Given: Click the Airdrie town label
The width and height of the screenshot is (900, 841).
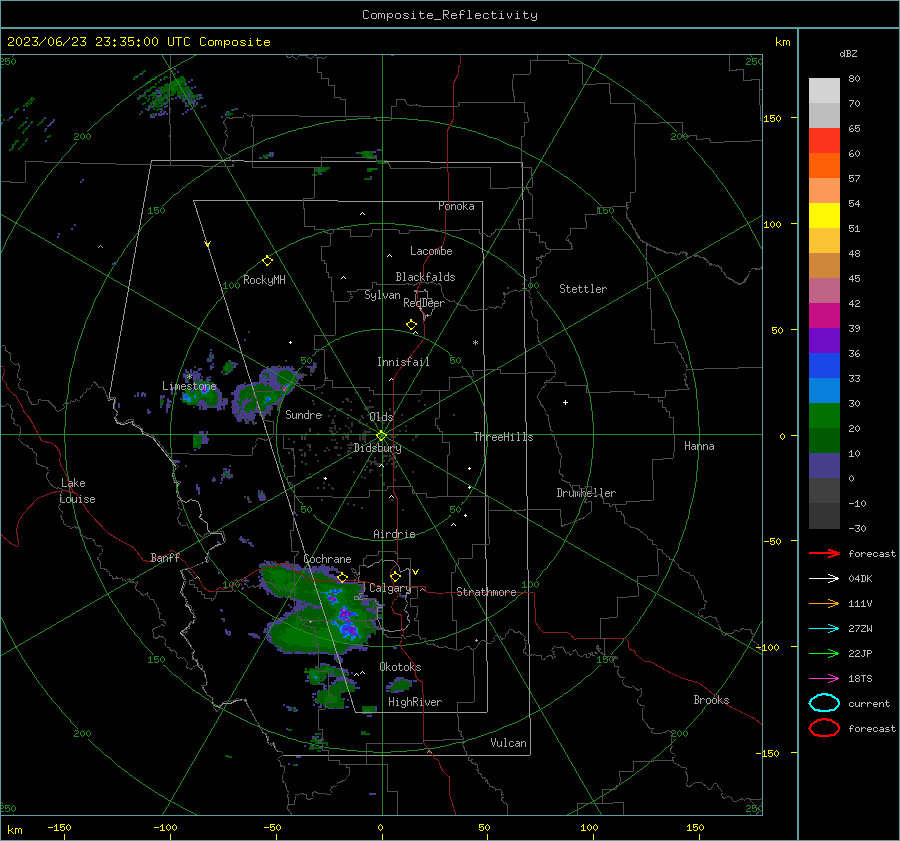Looking at the screenshot, I should pyautogui.click(x=394, y=534).
